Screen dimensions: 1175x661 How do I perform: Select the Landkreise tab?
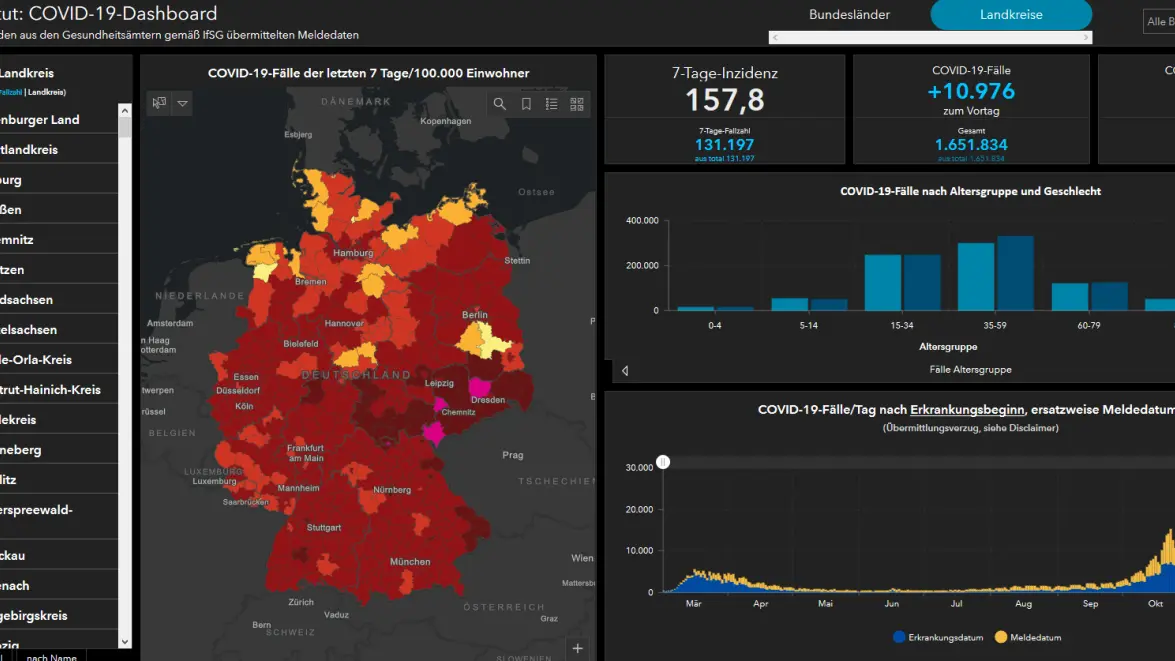1010,15
